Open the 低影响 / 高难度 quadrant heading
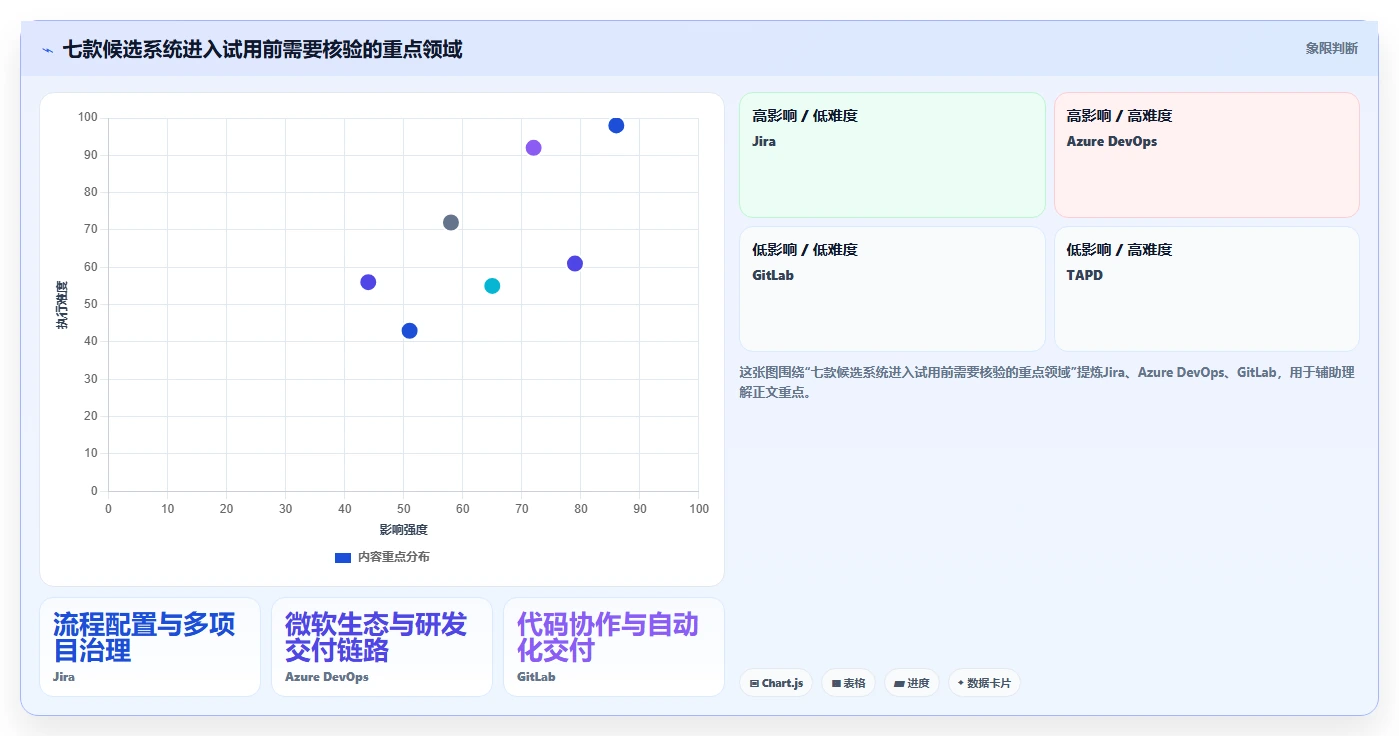This screenshot has height=736, width=1399. pos(1119,250)
